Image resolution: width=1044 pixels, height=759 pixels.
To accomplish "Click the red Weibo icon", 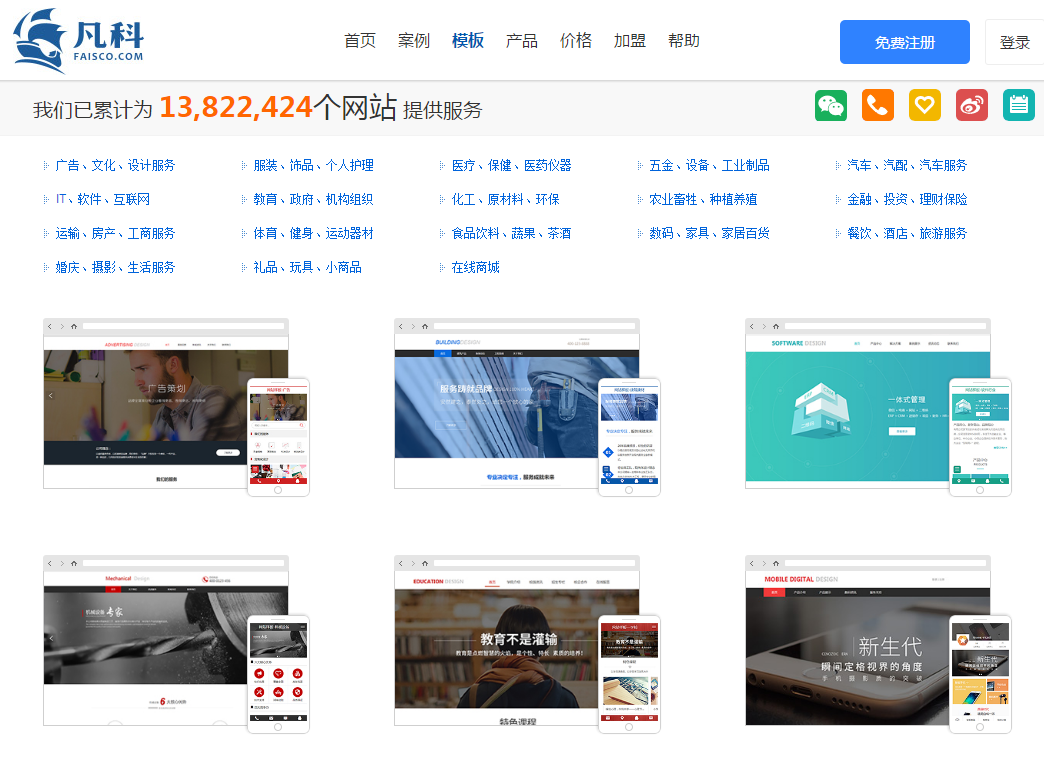I will click(x=971, y=105).
